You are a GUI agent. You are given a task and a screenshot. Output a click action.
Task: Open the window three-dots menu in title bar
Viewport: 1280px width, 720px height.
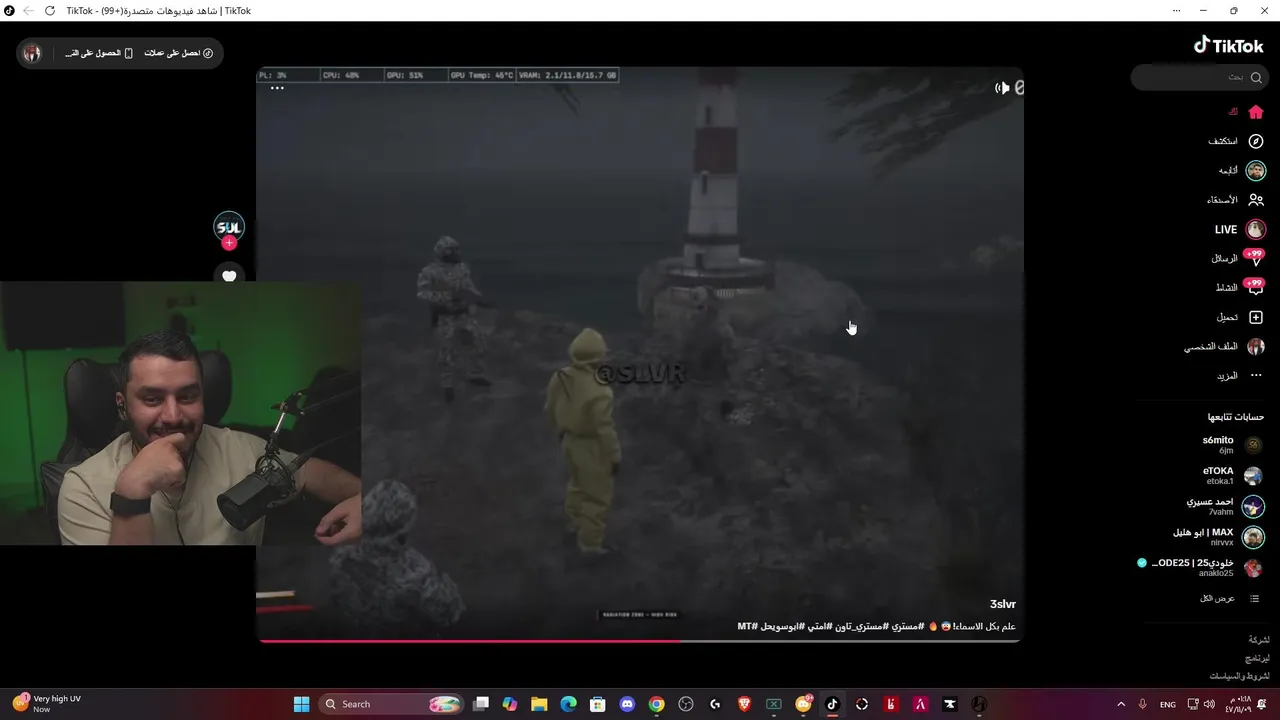tap(1176, 10)
